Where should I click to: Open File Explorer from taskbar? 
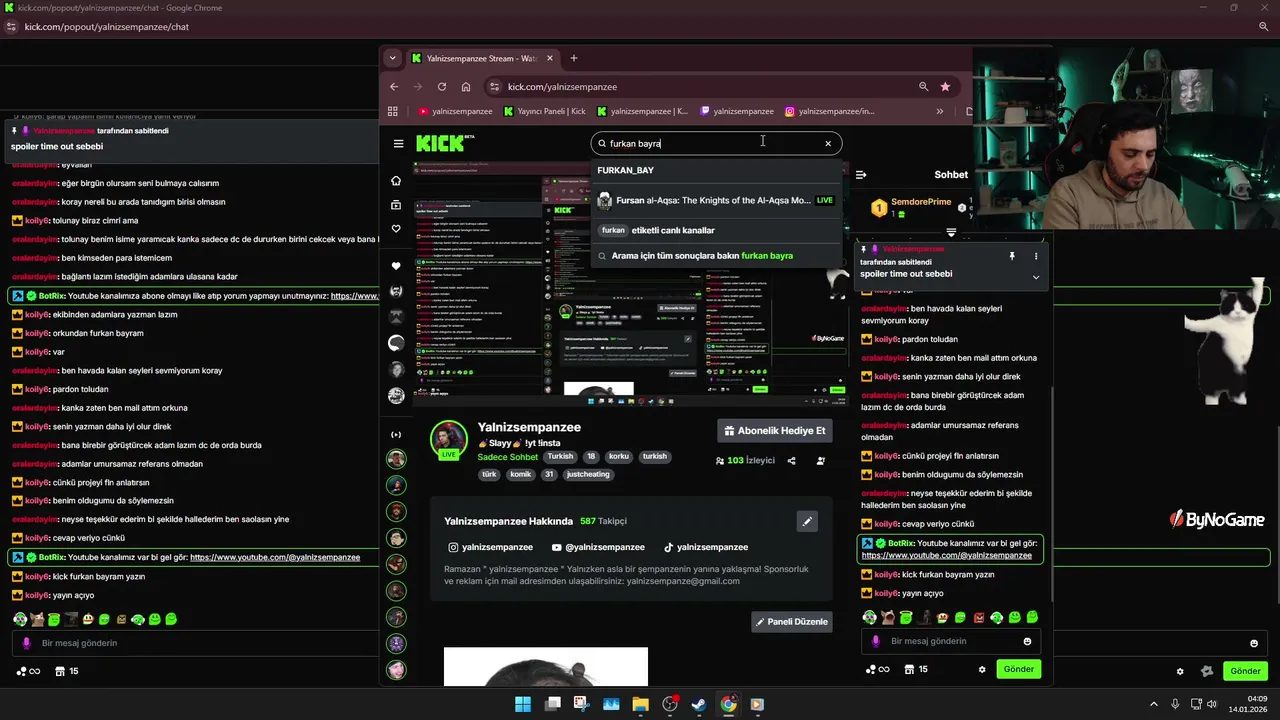pyautogui.click(x=640, y=704)
